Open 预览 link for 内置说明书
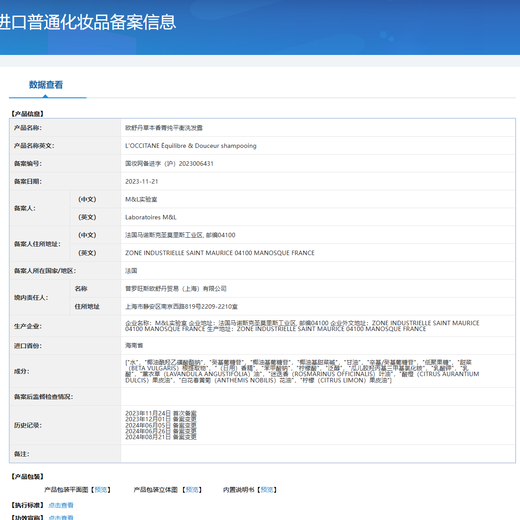 [267, 490]
